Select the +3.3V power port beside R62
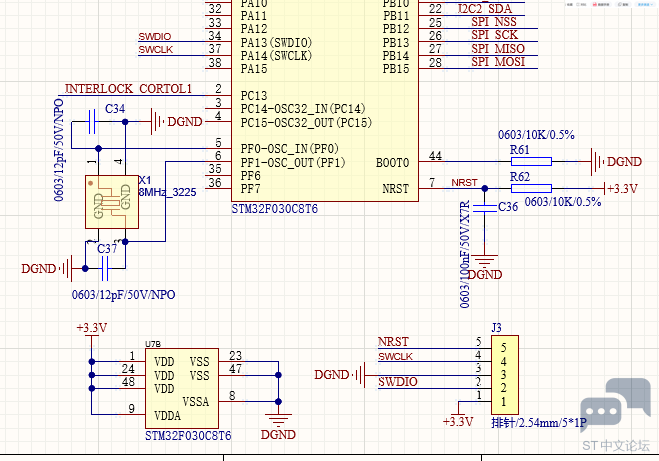659x461 pixels. (621, 188)
